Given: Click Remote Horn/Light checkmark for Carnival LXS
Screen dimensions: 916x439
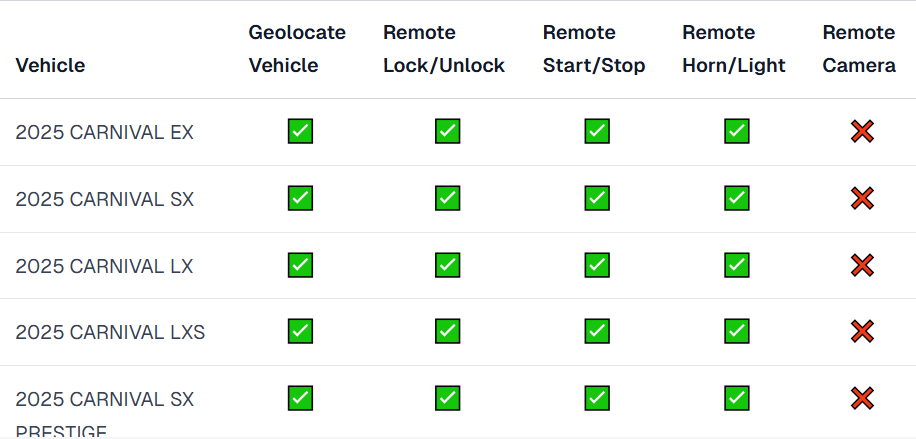Looking at the screenshot, I should [x=737, y=331].
